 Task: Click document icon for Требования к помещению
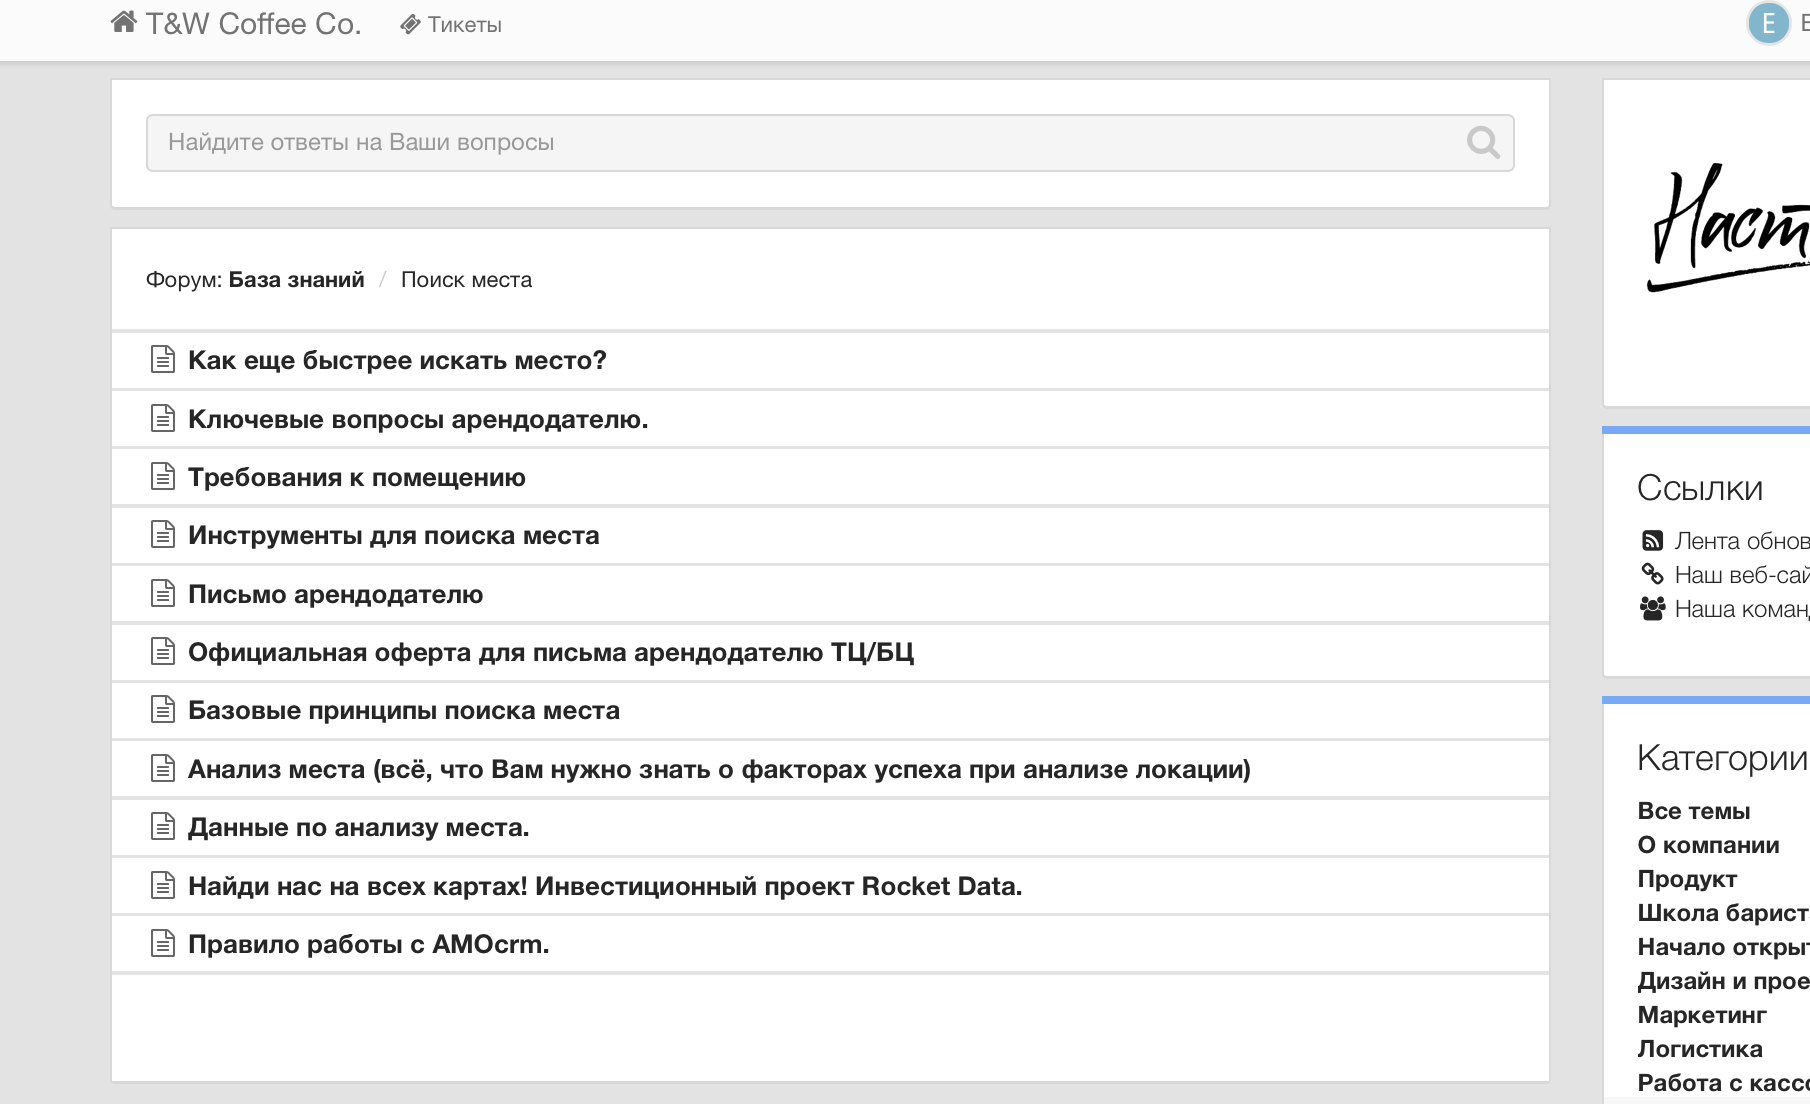click(x=162, y=476)
